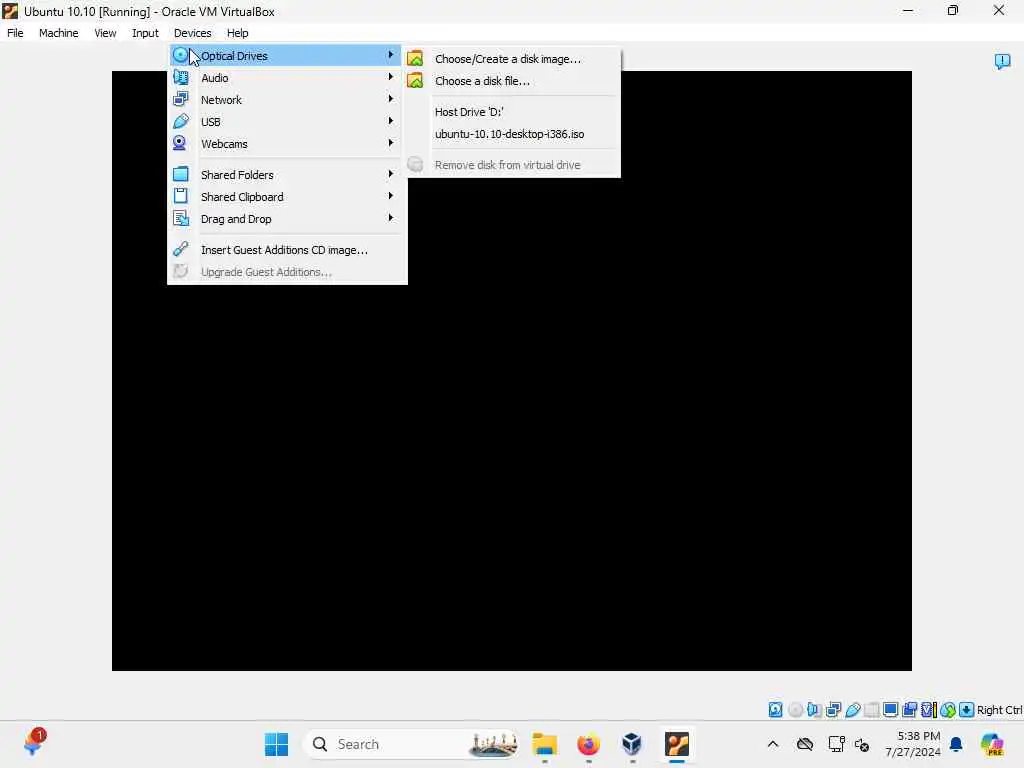Click network adapters status bar icon
Image resolution: width=1024 pixels, height=768 pixels.
[x=833, y=709]
